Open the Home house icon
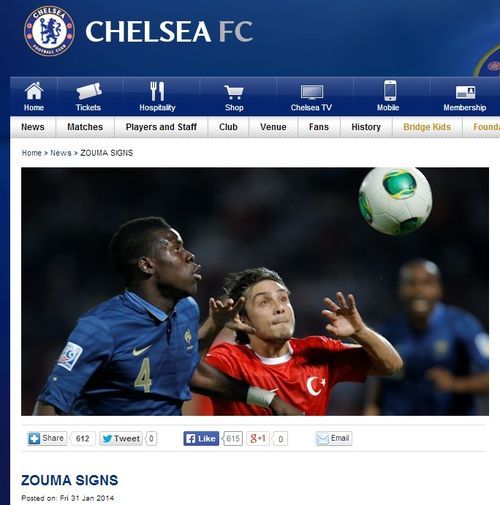Screen dimensions: 500x505 tap(34, 91)
